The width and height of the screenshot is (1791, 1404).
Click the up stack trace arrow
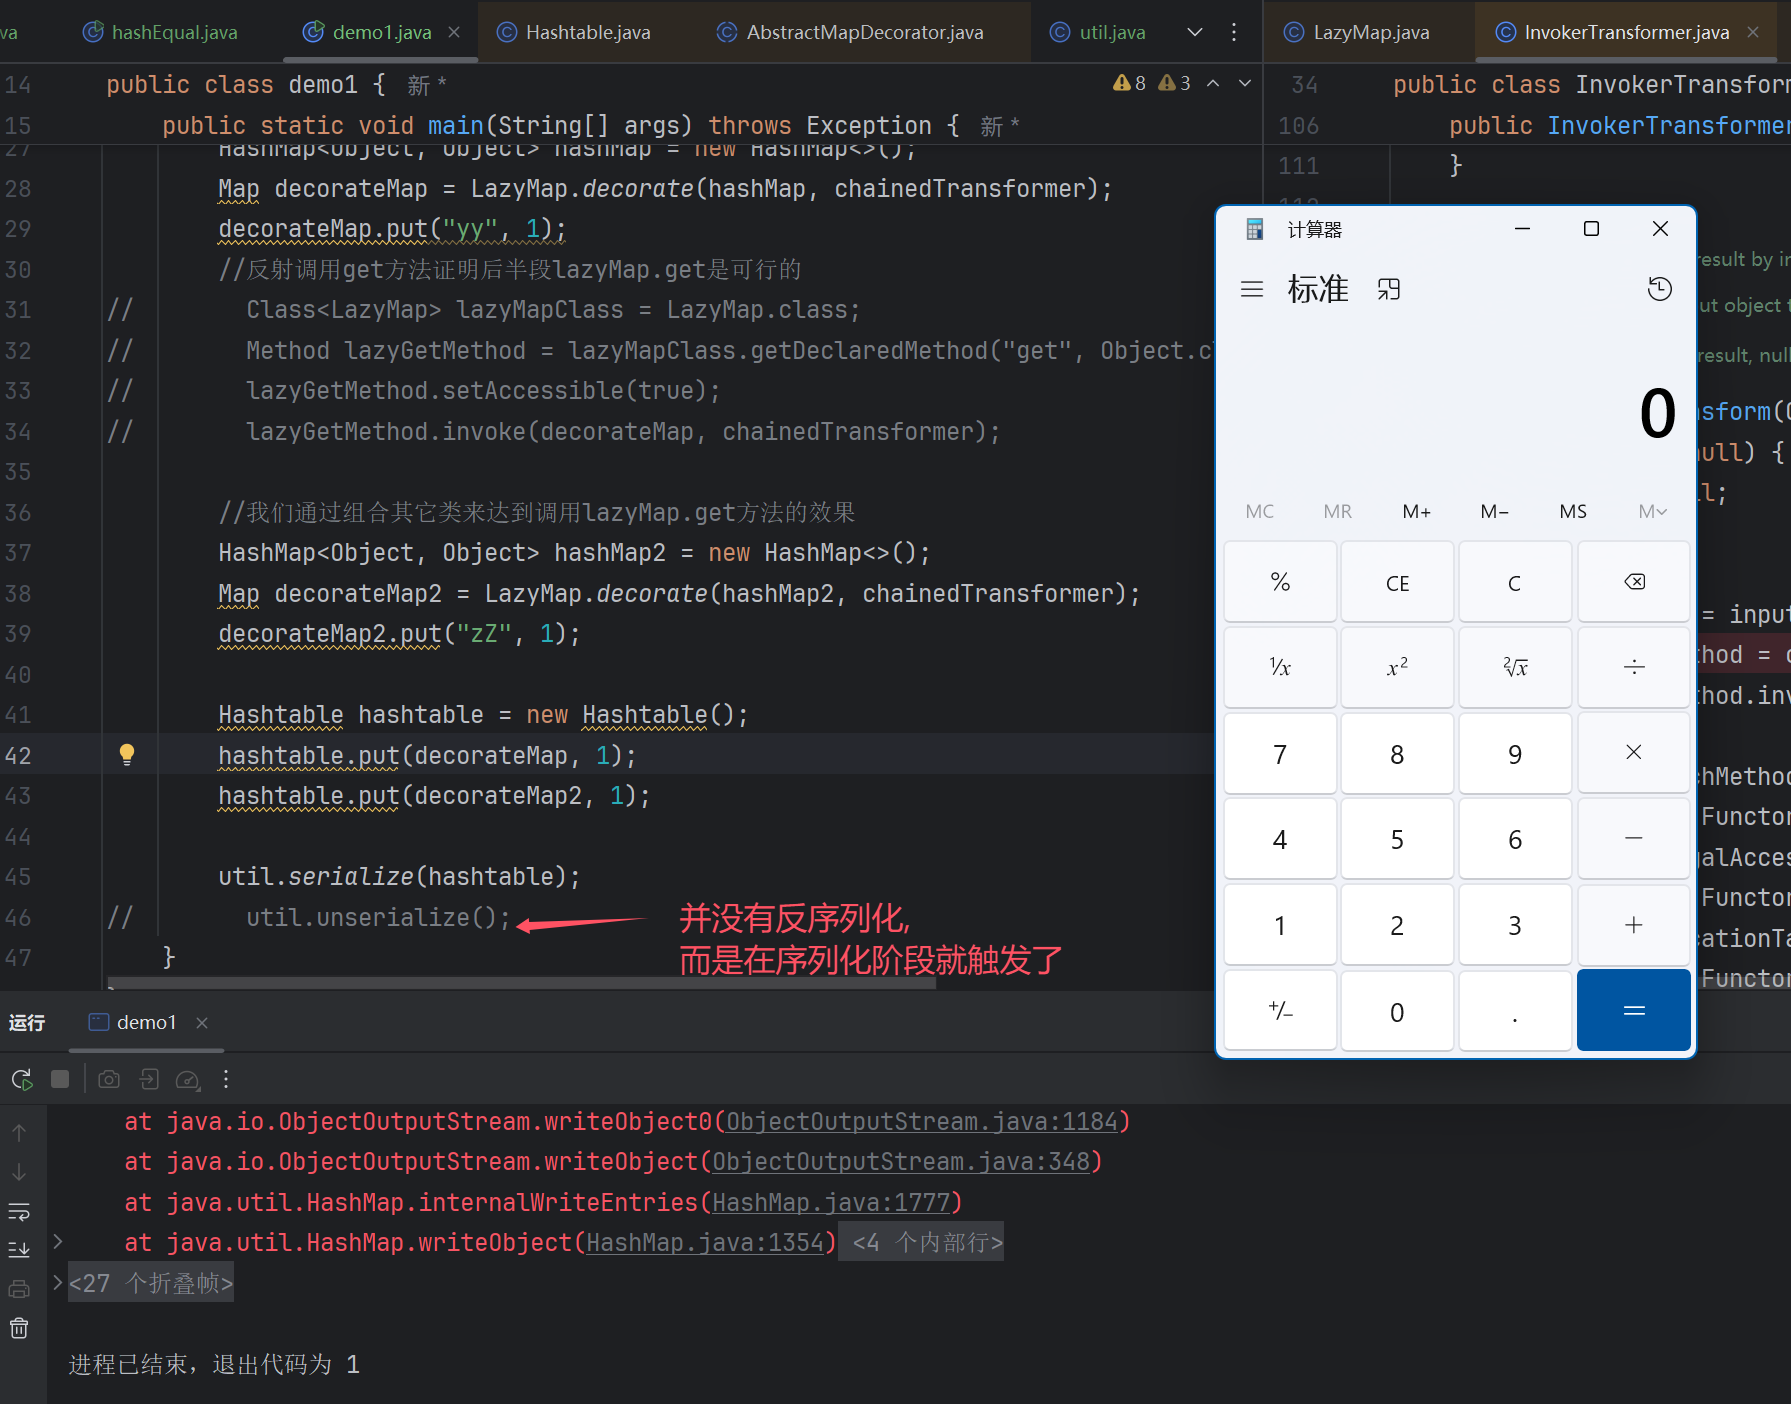click(19, 1133)
